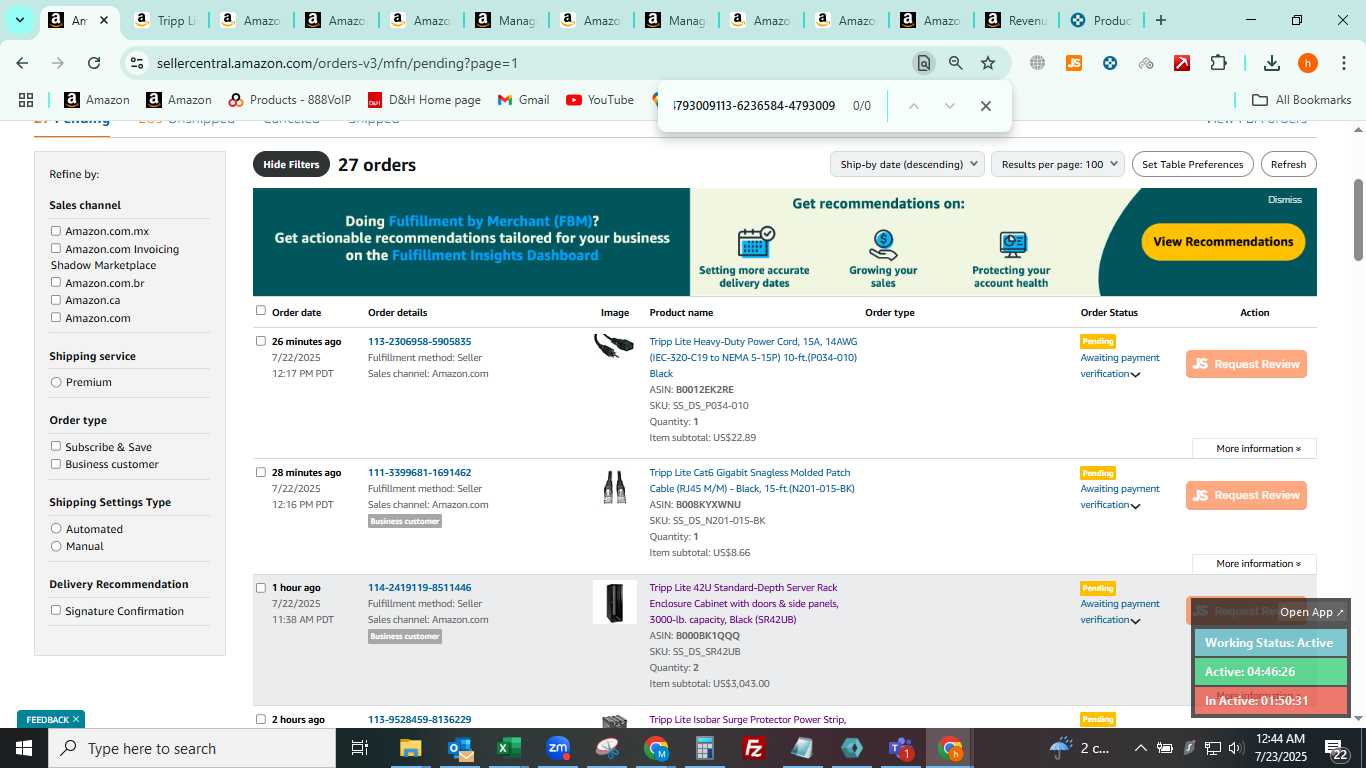Open File Explorer from the taskbar
The width and height of the screenshot is (1366, 768).
(x=411, y=748)
